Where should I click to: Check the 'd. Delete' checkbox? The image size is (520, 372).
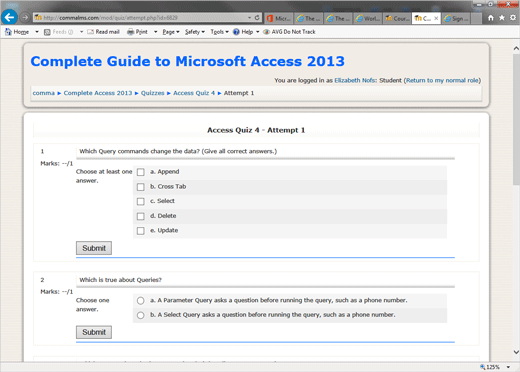point(141,216)
